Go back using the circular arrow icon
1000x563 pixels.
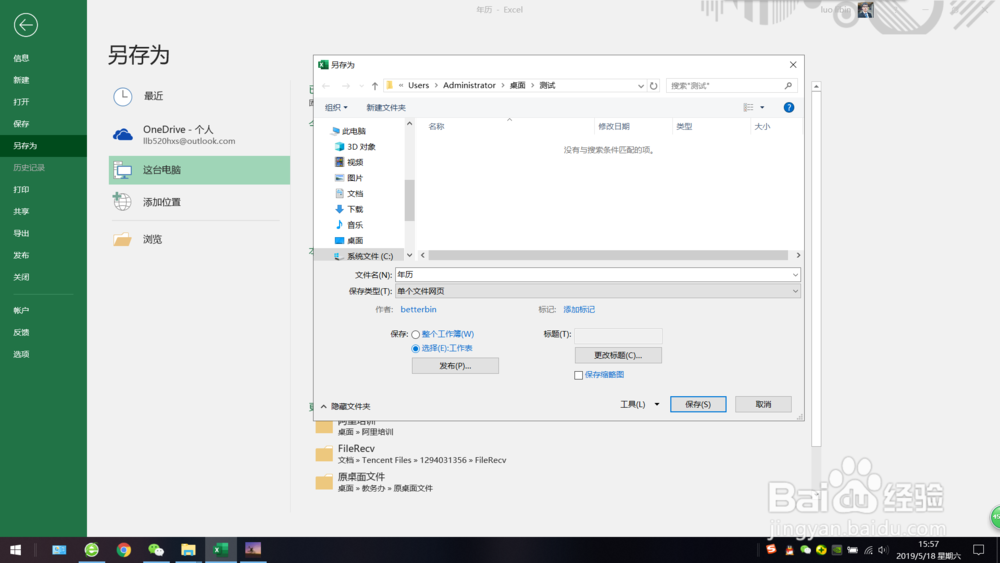26,25
